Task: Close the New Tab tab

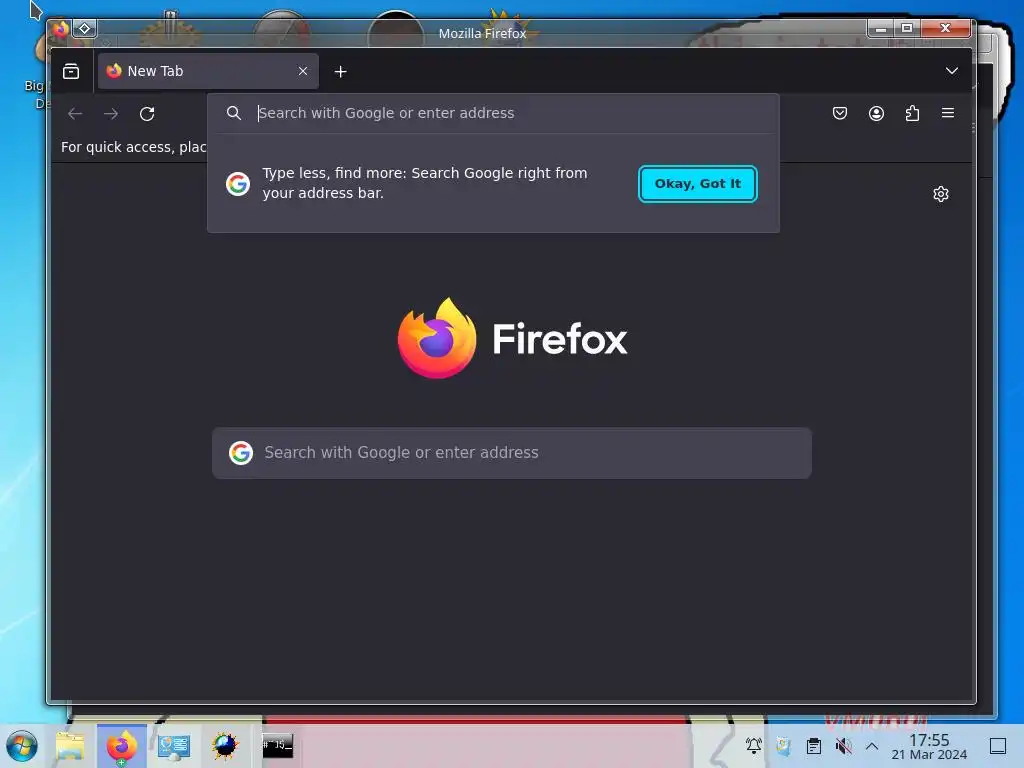Action: (x=302, y=71)
